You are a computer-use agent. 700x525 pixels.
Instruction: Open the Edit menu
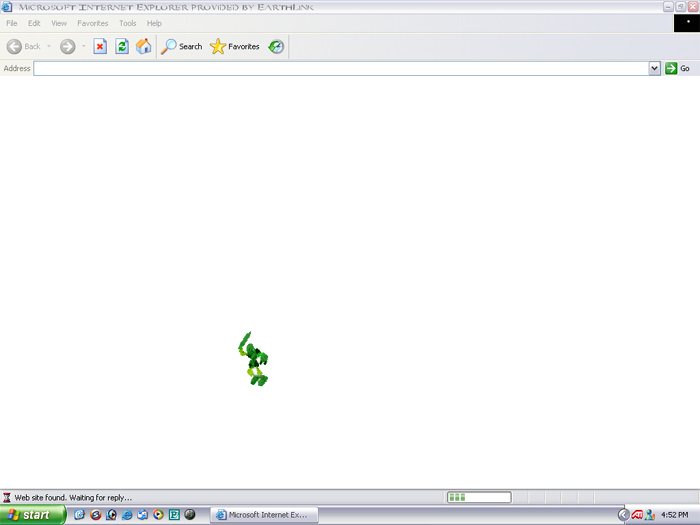34,23
